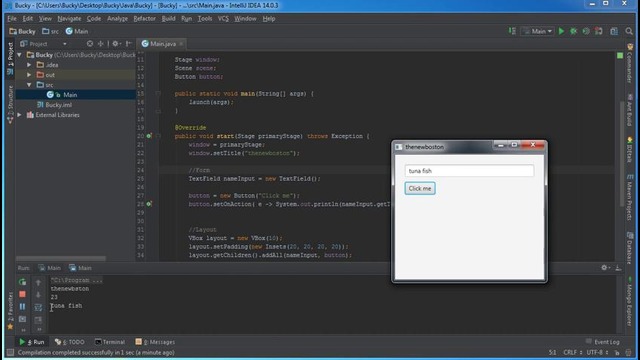Start debugging with the bug icon

(573, 31)
